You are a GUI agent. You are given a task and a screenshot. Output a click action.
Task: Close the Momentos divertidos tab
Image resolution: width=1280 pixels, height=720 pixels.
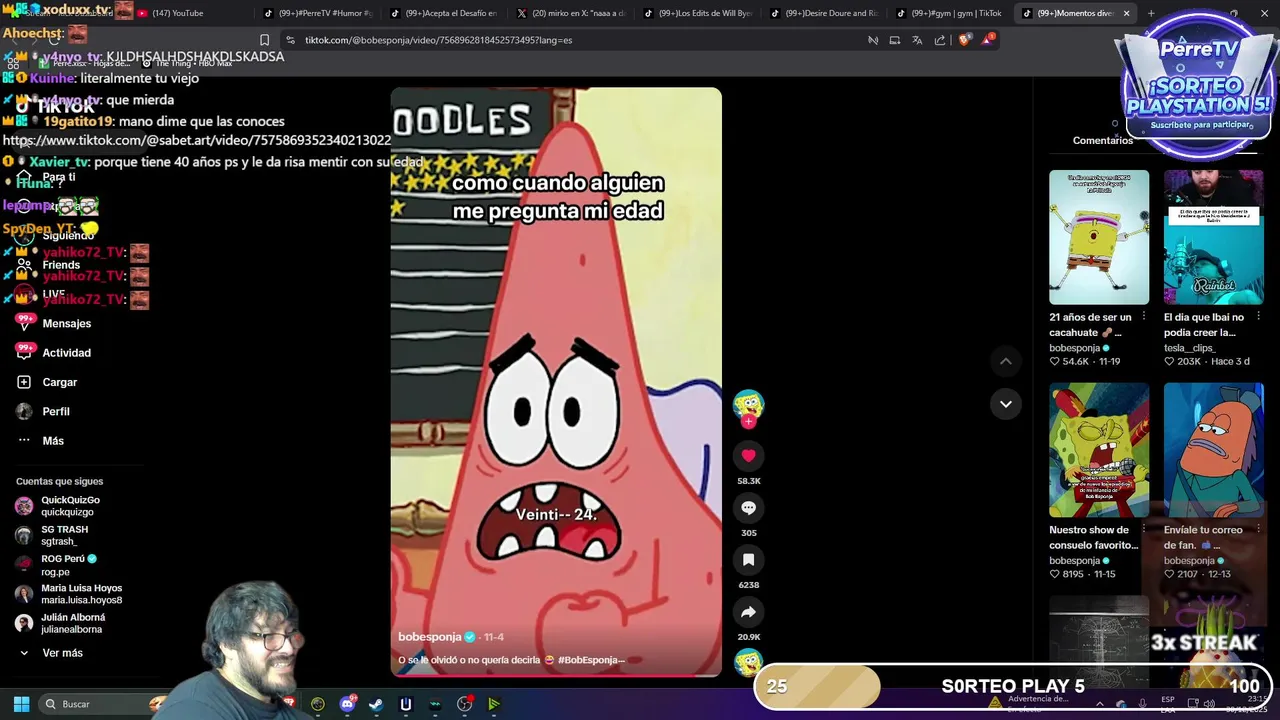(1126, 13)
